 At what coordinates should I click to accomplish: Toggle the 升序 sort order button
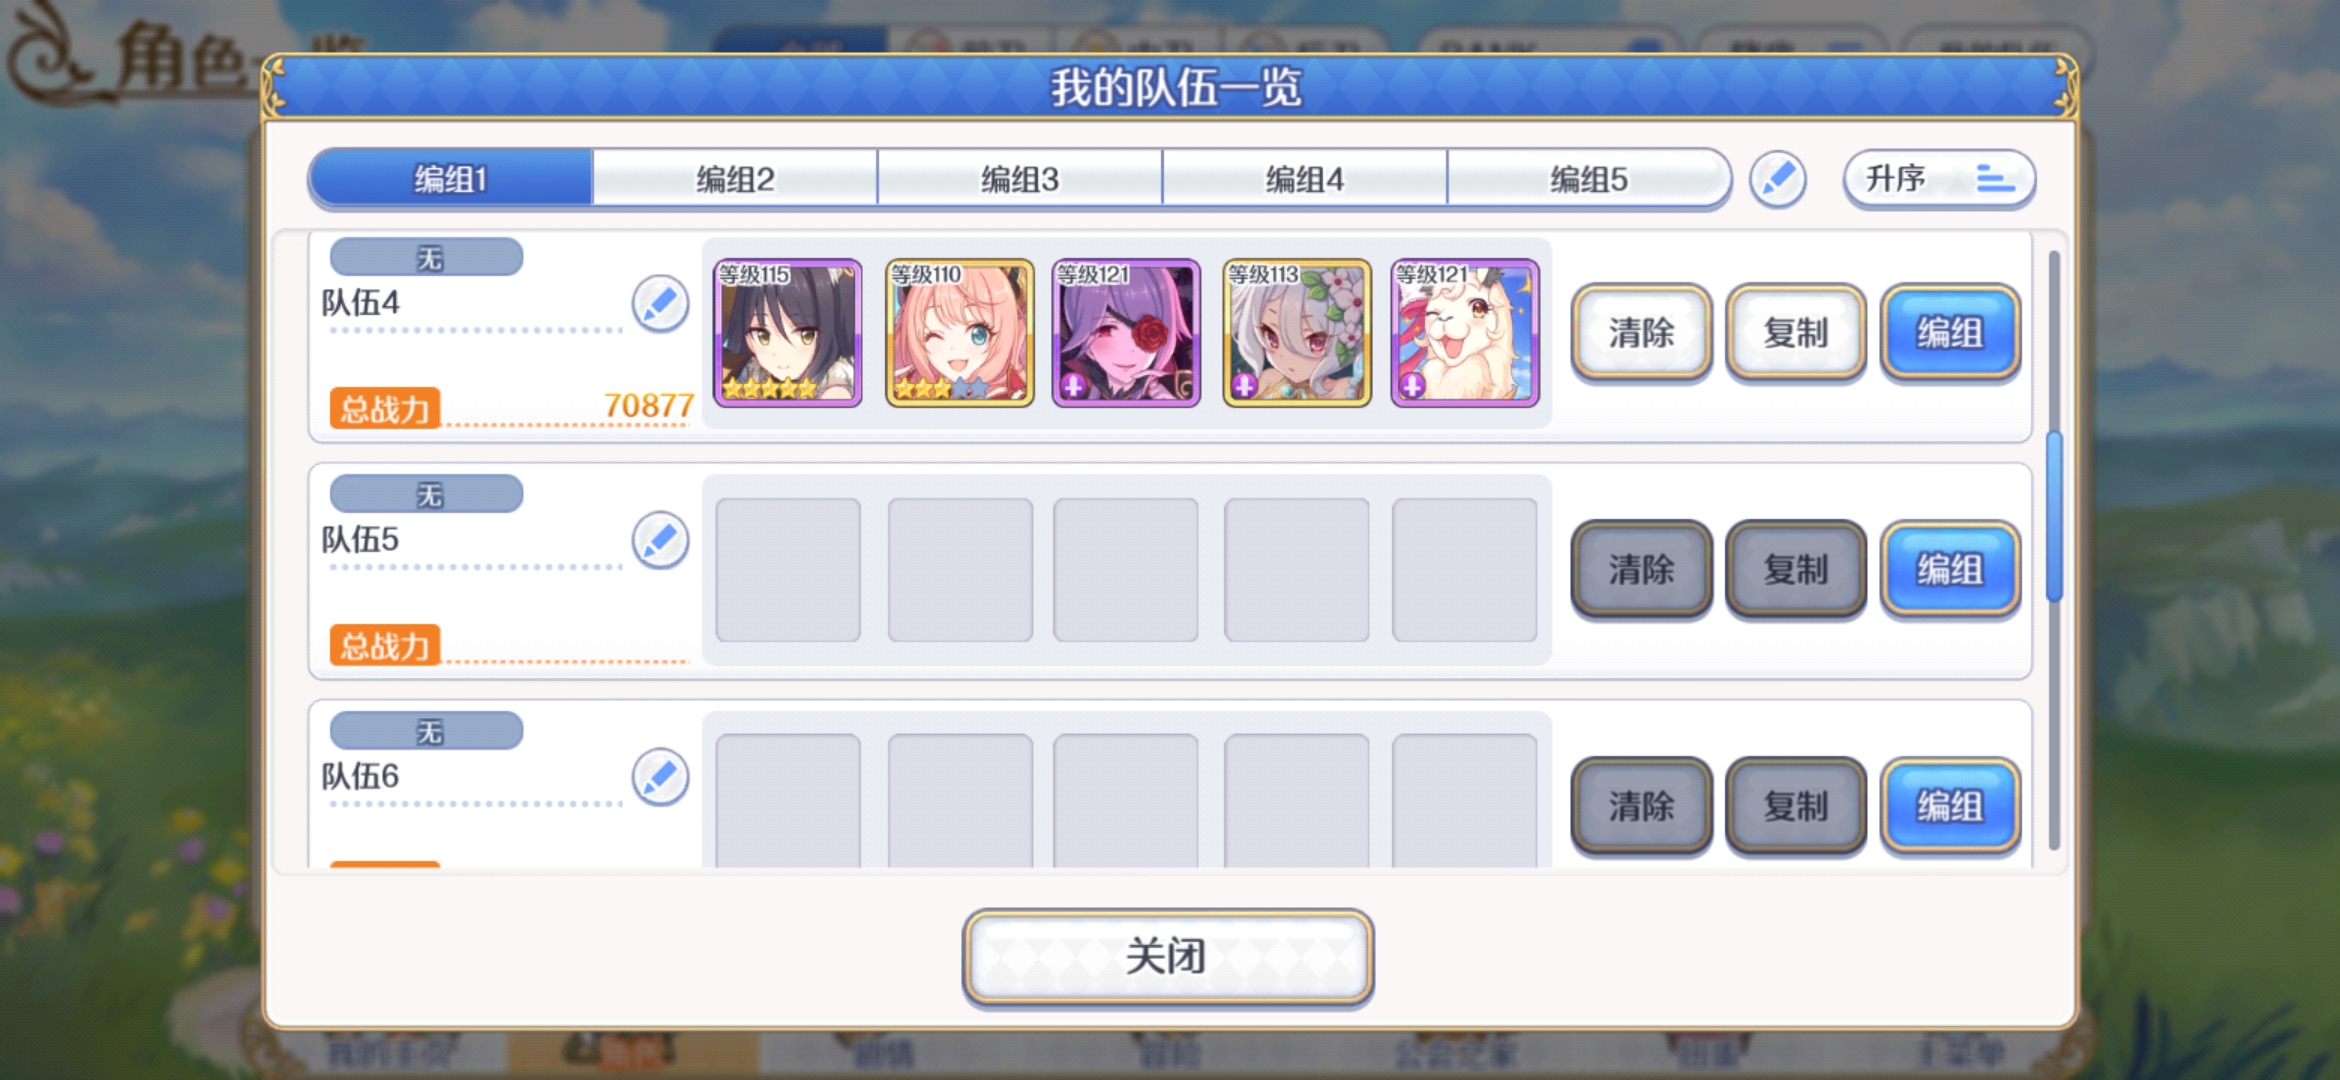pyautogui.click(x=1939, y=180)
